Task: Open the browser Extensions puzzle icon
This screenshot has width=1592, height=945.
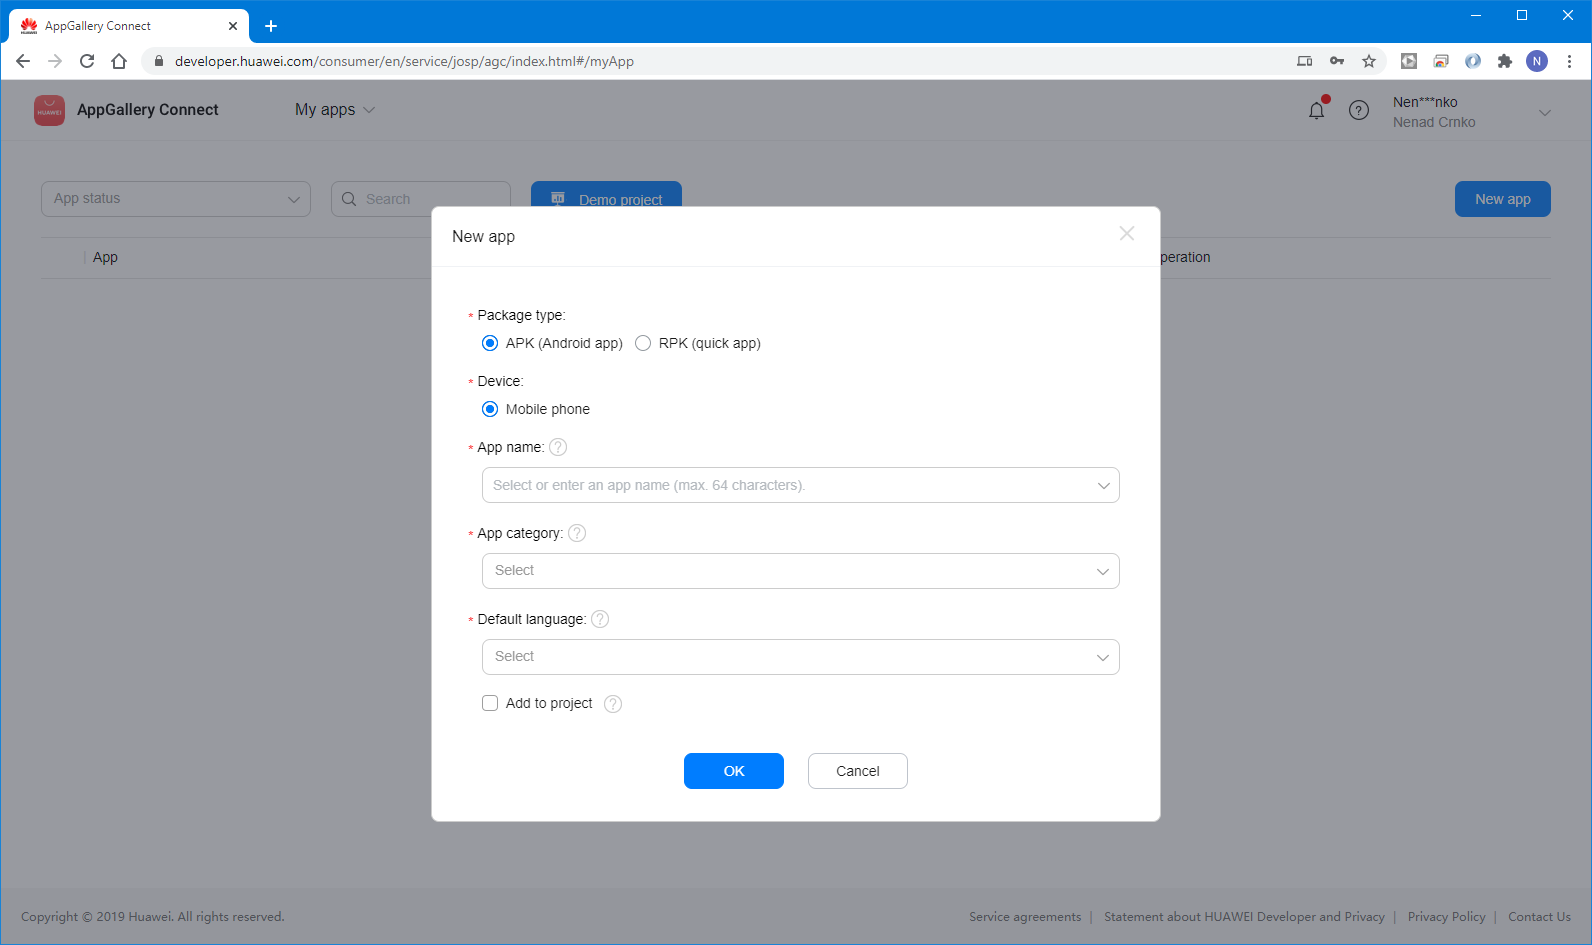Action: pyautogui.click(x=1505, y=61)
